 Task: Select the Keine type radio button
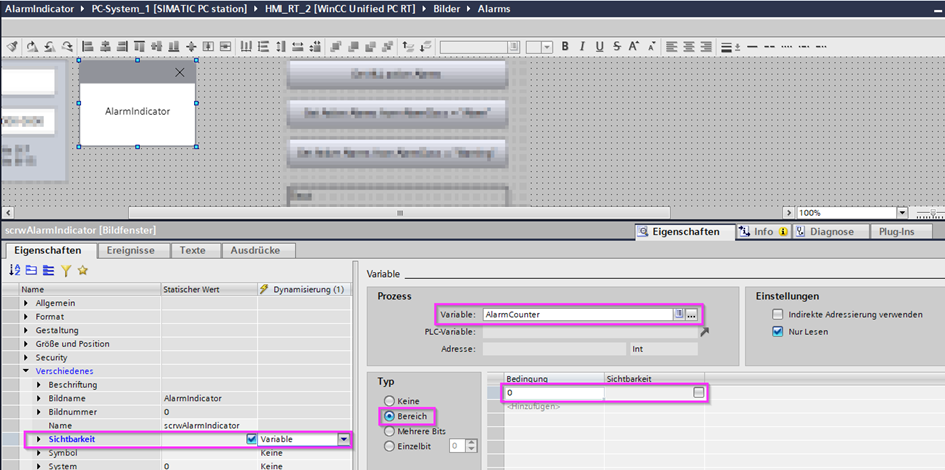click(389, 401)
